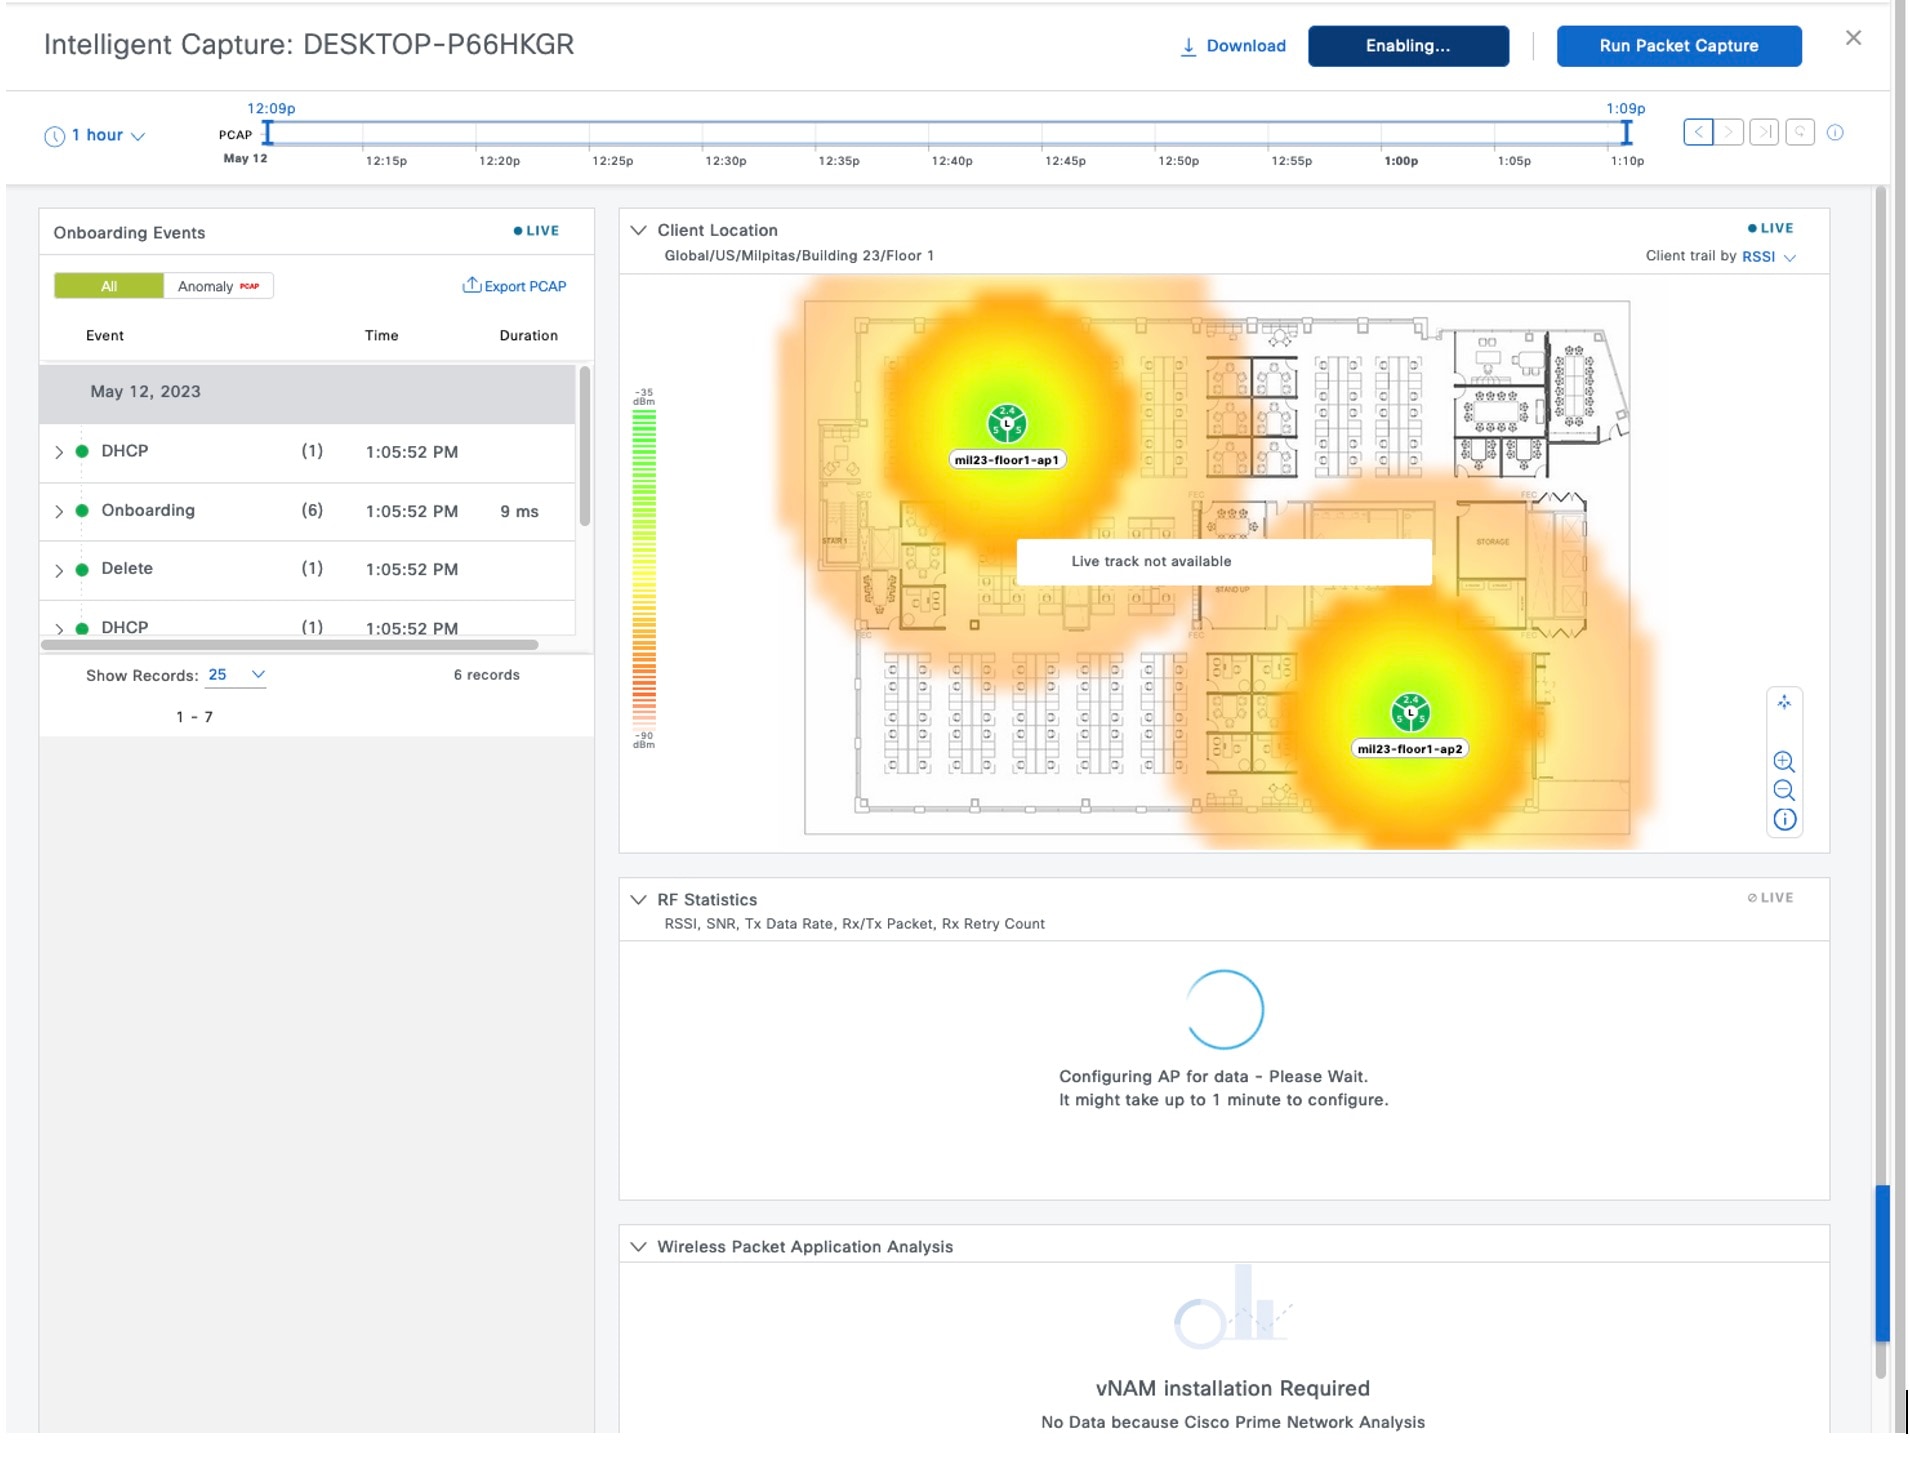Image resolution: width=1910 pixels, height=1462 pixels.
Task: Click the May 12, 2023 date group row
Action: (x=307, y=393)
